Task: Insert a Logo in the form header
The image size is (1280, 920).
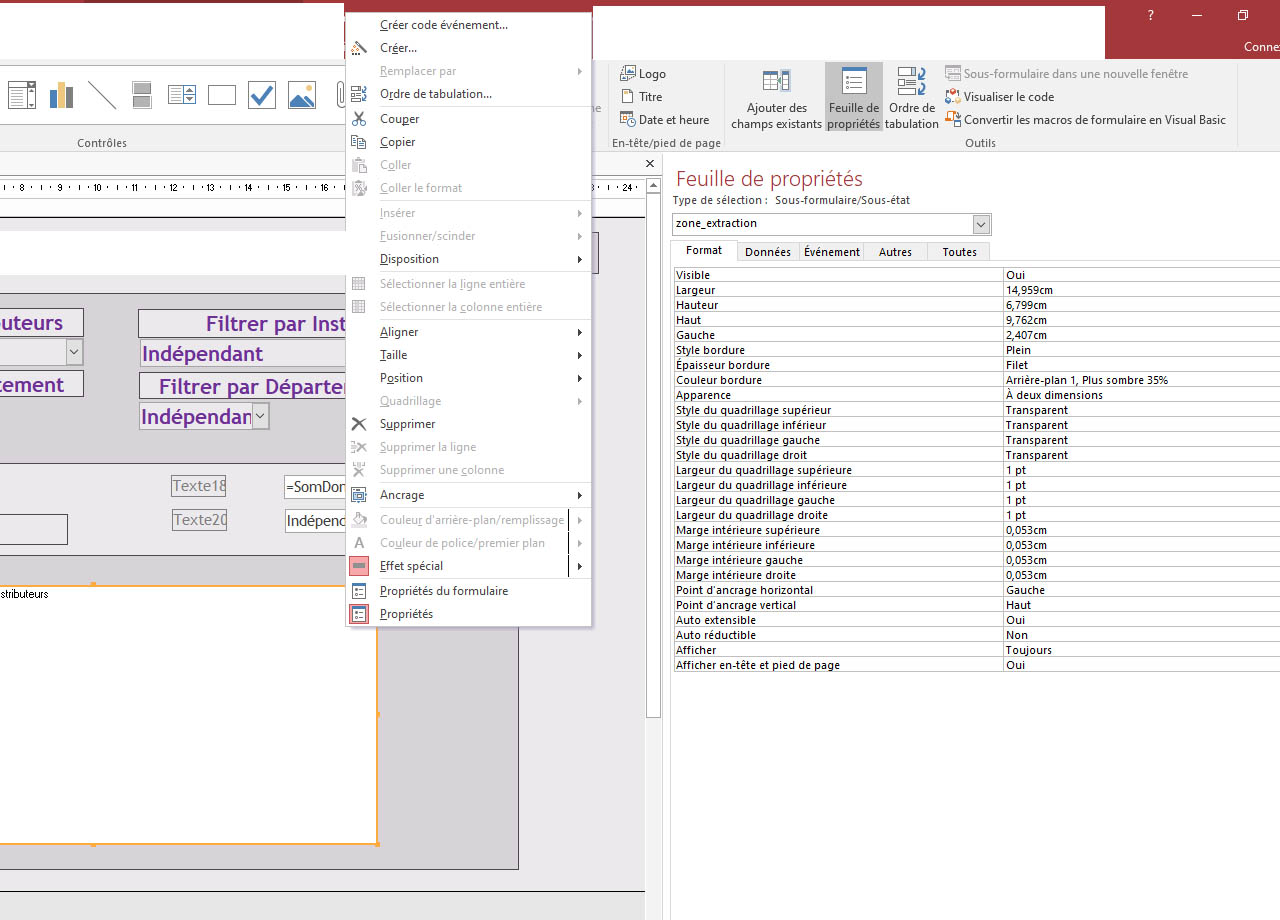Action: click(643, 74)
